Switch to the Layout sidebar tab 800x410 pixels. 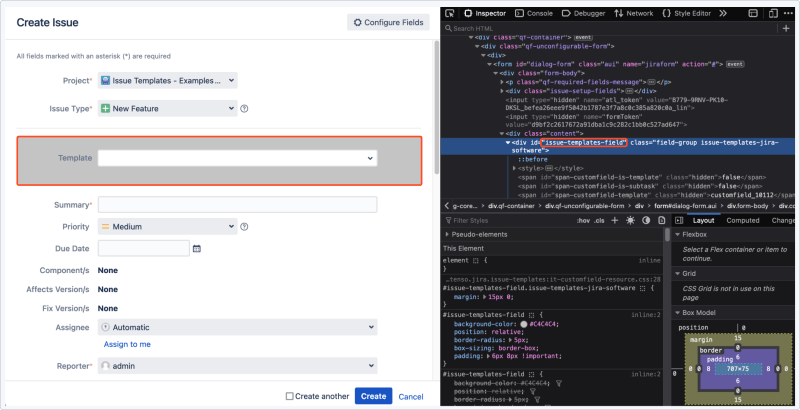pyautogui.click(x=704, y=220)
